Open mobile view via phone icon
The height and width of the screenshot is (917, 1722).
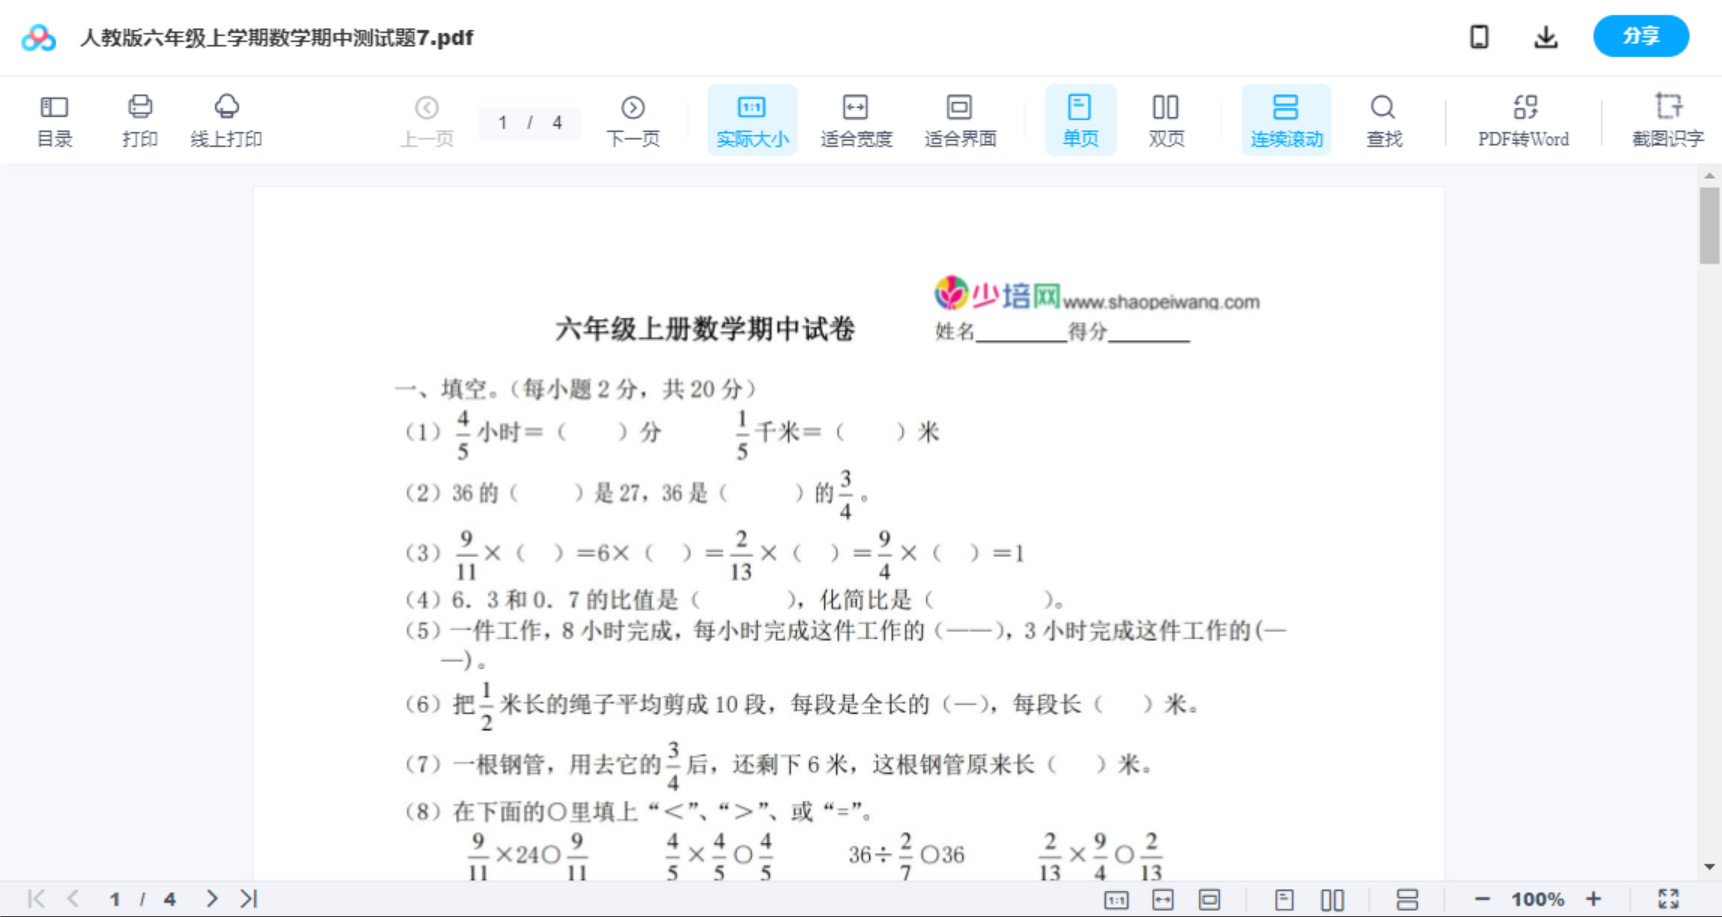(1478, 36)
